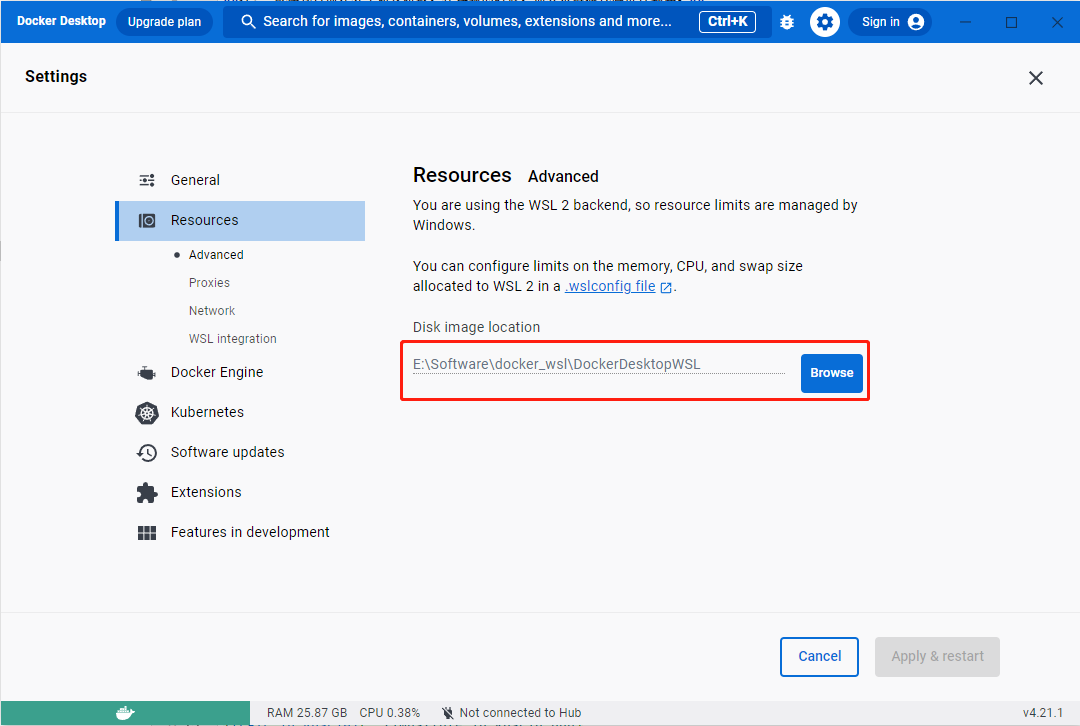The height and width of the screenshot is (726, 1080).
Task: Open WSL integration settings
Action: coord(232,339)
